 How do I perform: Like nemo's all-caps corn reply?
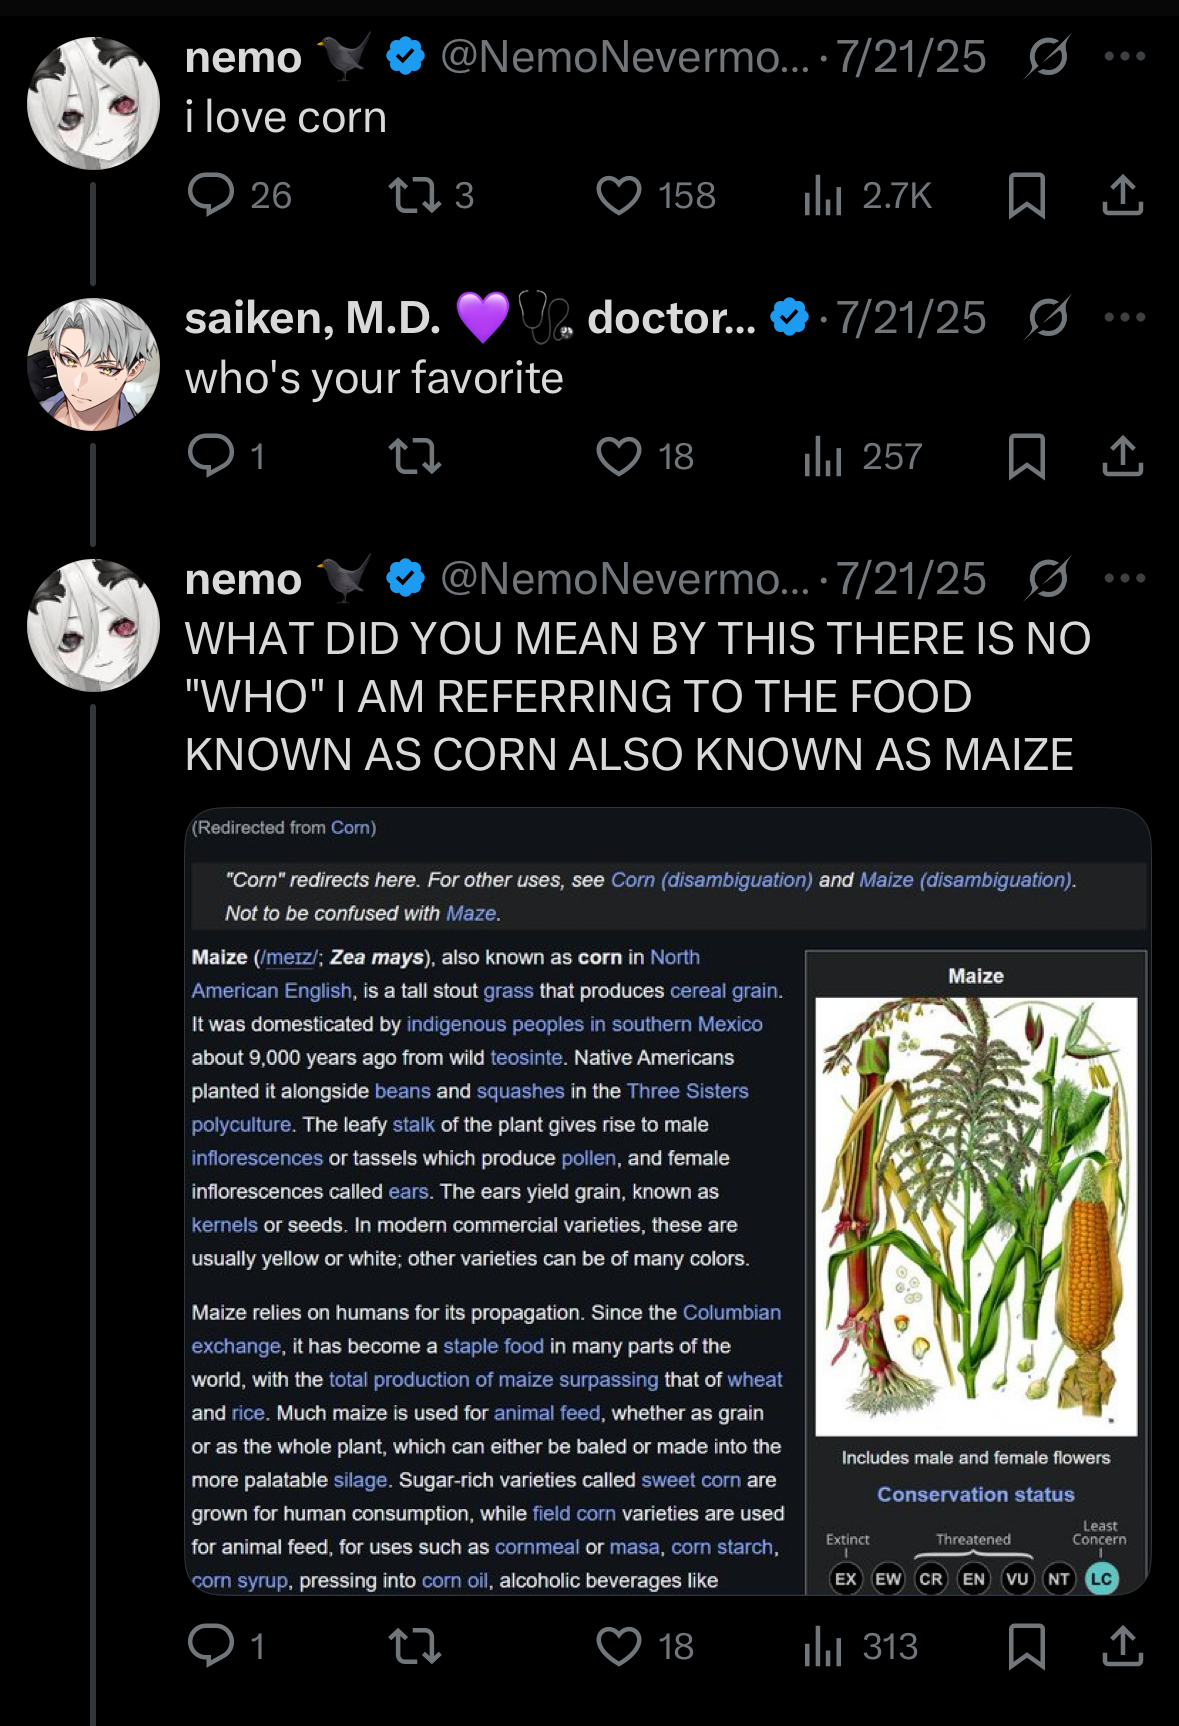[x=618, y=1645]
